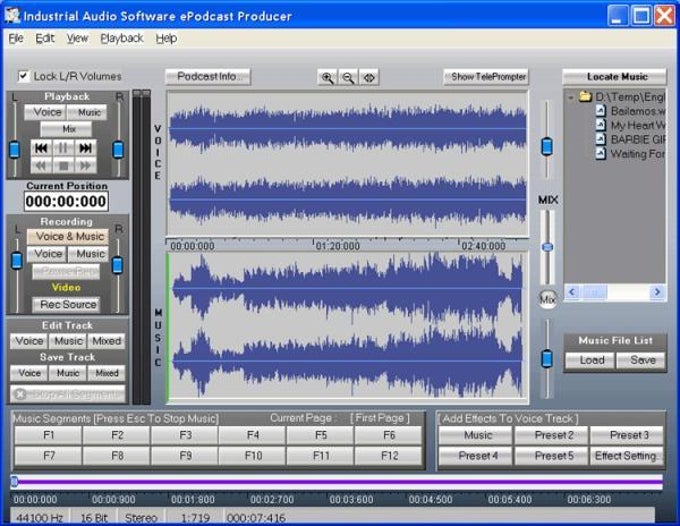Viewport: 680px width, 526px height.
Task: Collapse the D:\Temp folder tree node
Action: 571,97
